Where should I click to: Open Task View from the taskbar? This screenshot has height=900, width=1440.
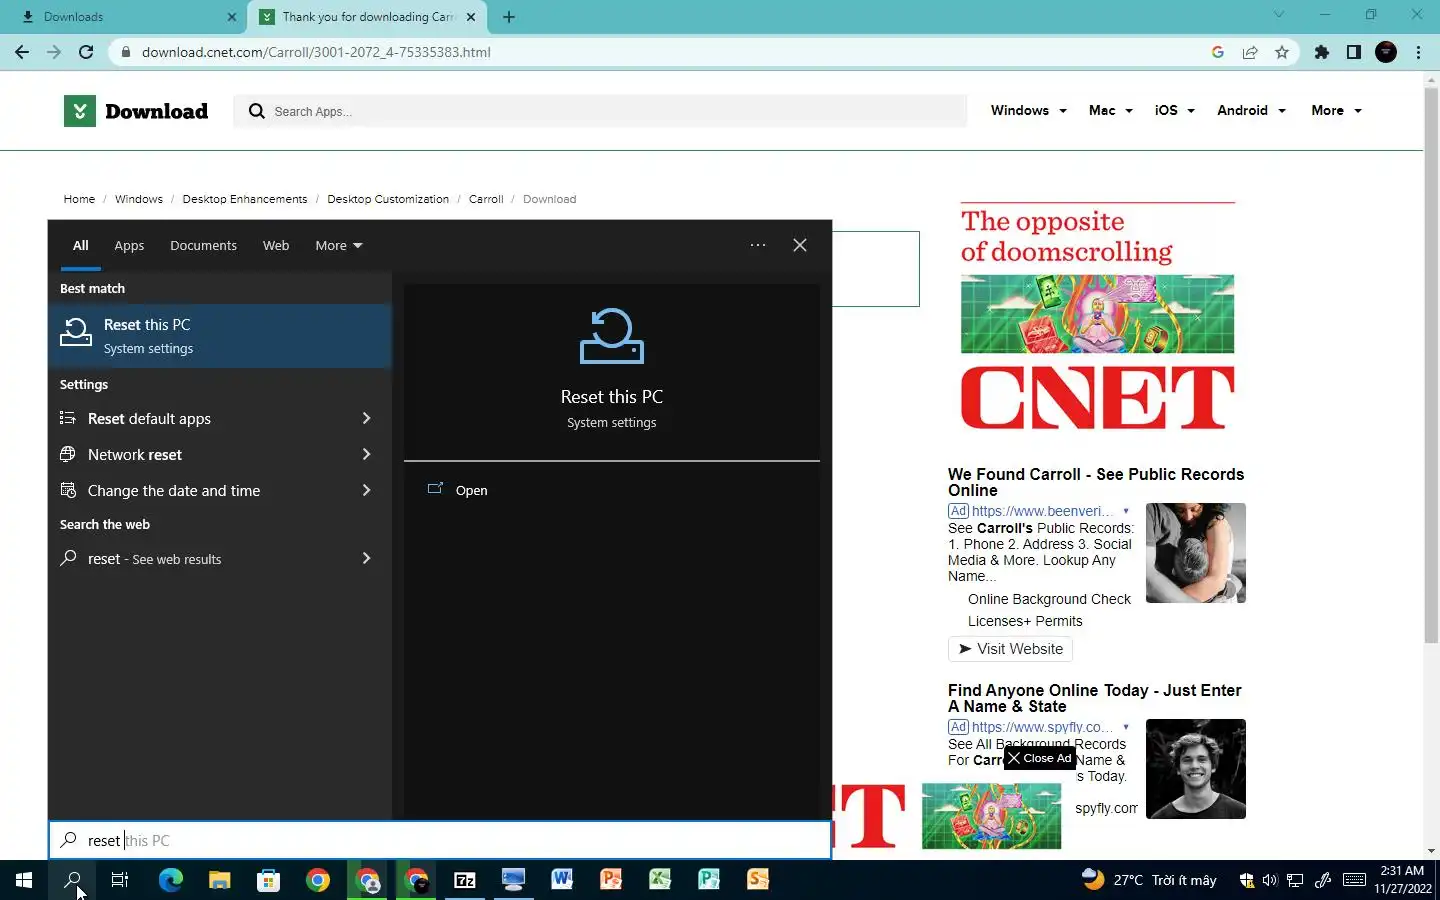pyautogui.click(x=120, y=880)
